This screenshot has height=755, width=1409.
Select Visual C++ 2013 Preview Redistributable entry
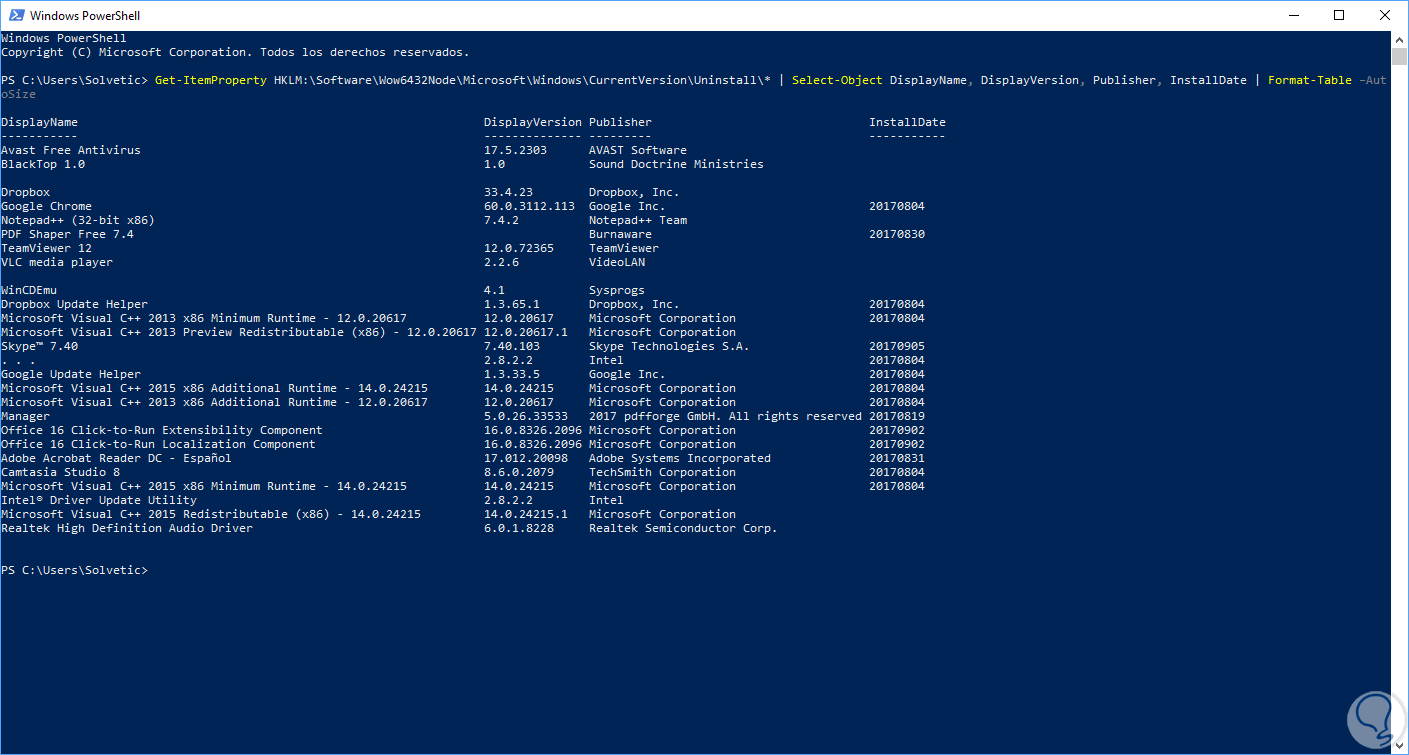click(x=239, y=332)
